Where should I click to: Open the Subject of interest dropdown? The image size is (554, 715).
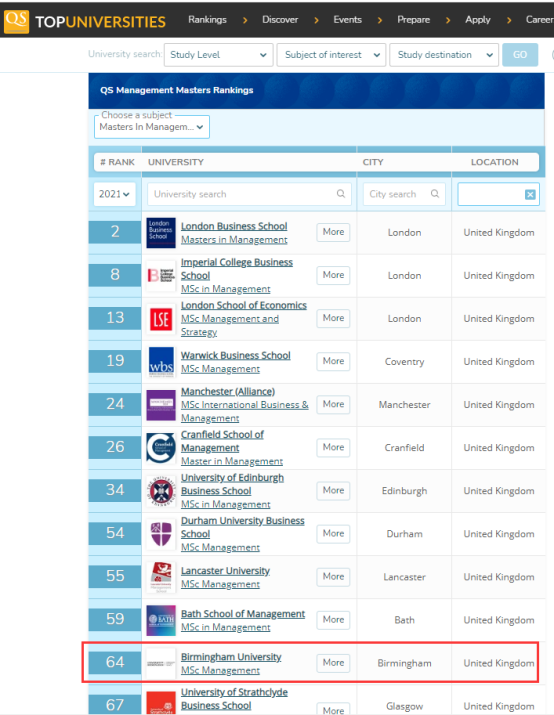pos(331,55)
